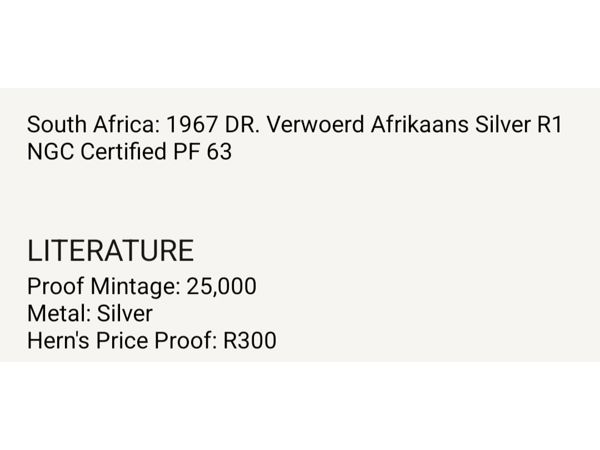This screenshot has width=600, height=450.
Task: Click the 'Silver' metal value
Action: point(125,313)
